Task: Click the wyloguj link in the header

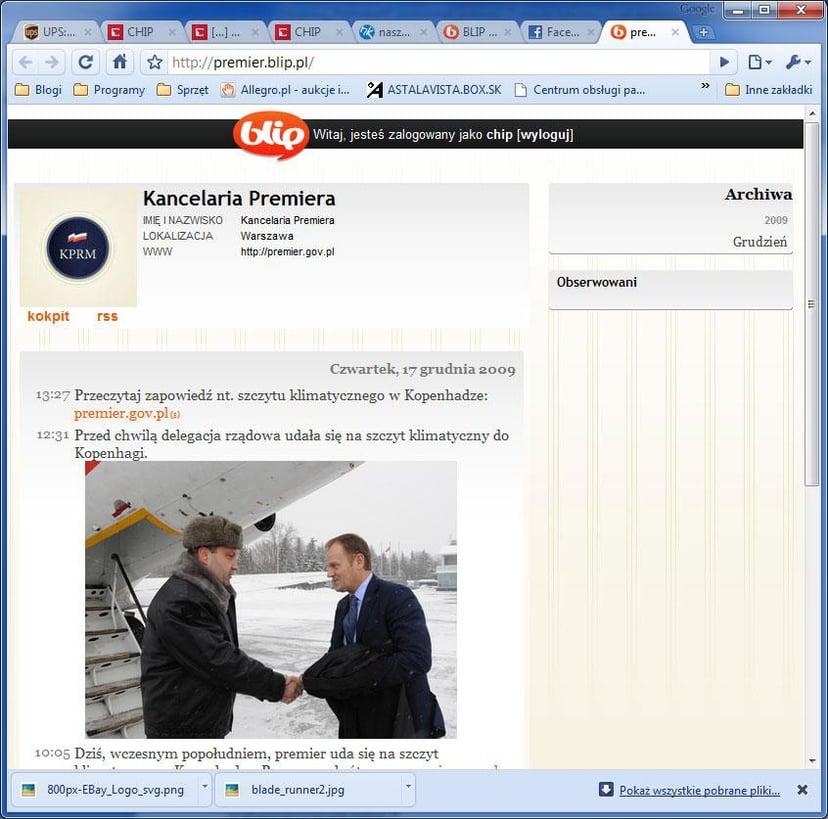Action: (546, 132)
